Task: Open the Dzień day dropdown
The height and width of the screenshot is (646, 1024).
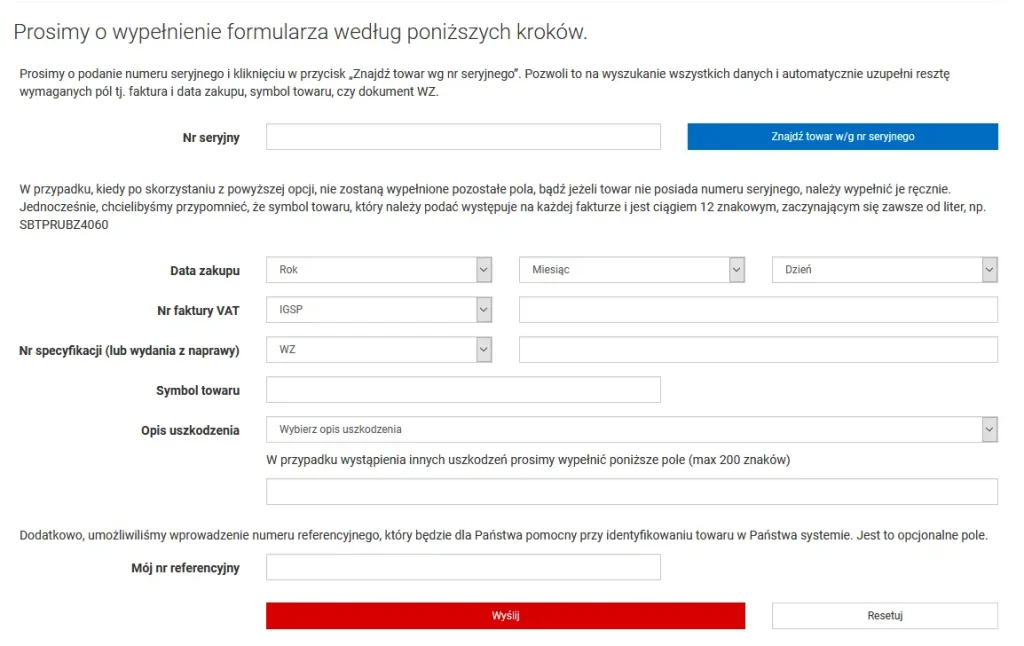Action: coord(875,270)
